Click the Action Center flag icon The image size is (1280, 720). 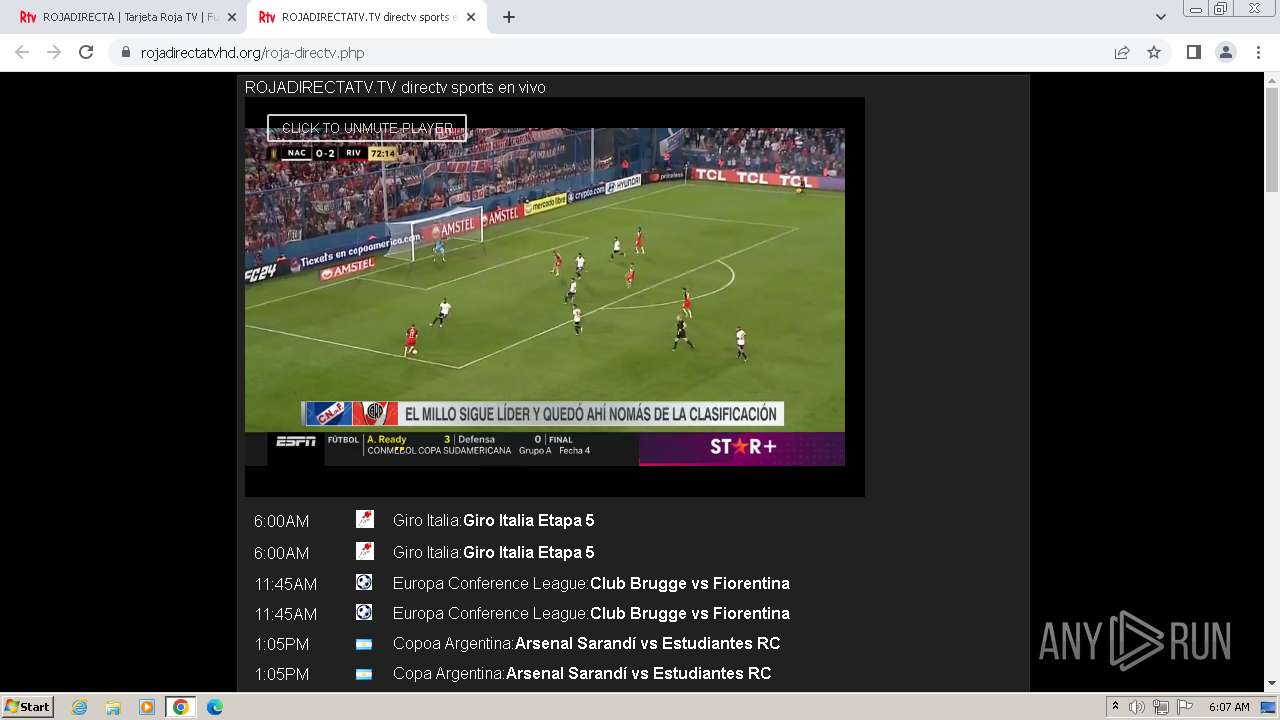click(1184, 707)
